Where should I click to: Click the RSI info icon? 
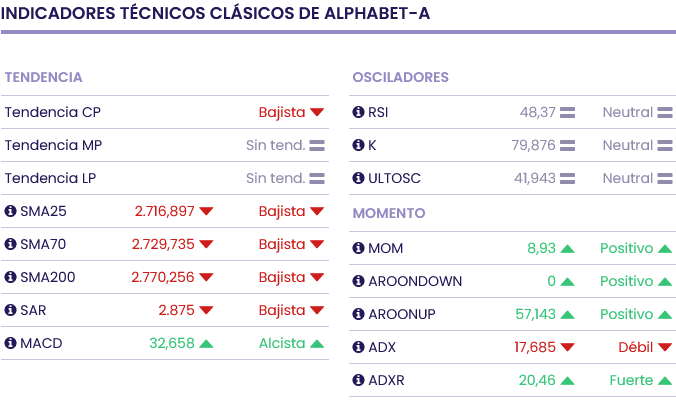point(359,112)
